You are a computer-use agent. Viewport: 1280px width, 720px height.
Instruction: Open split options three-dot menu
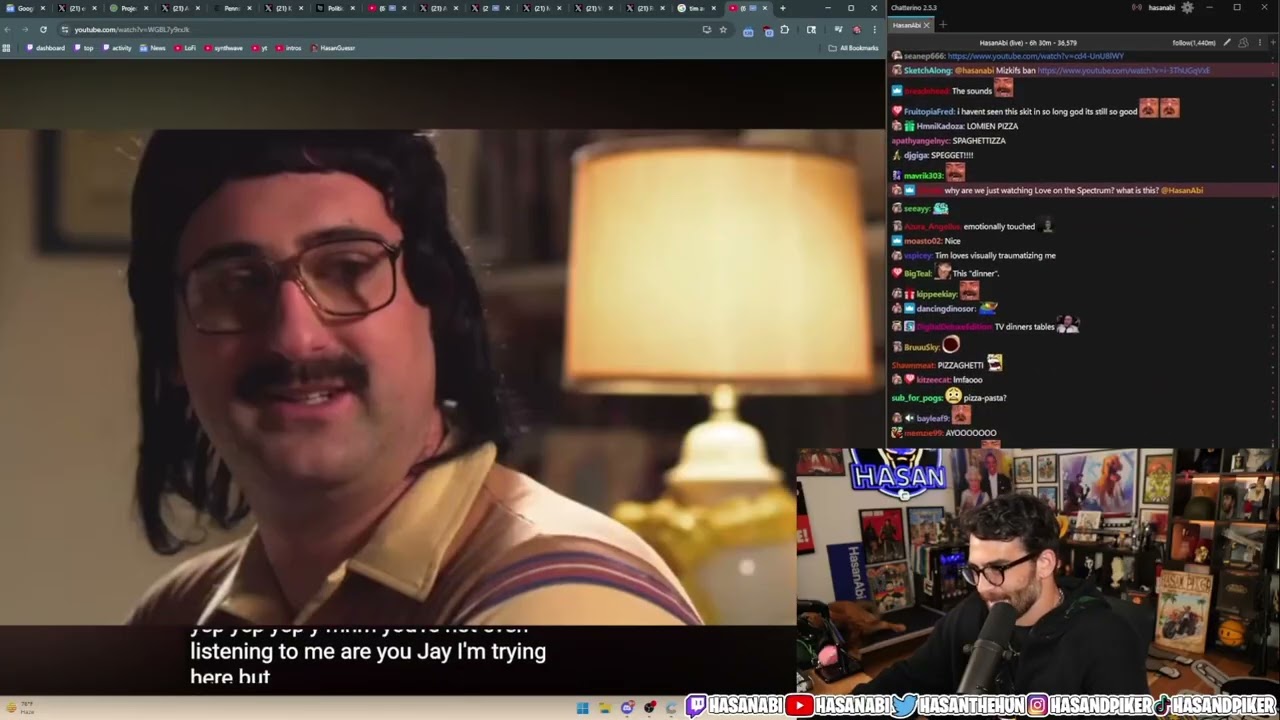tap(1259, 43)
